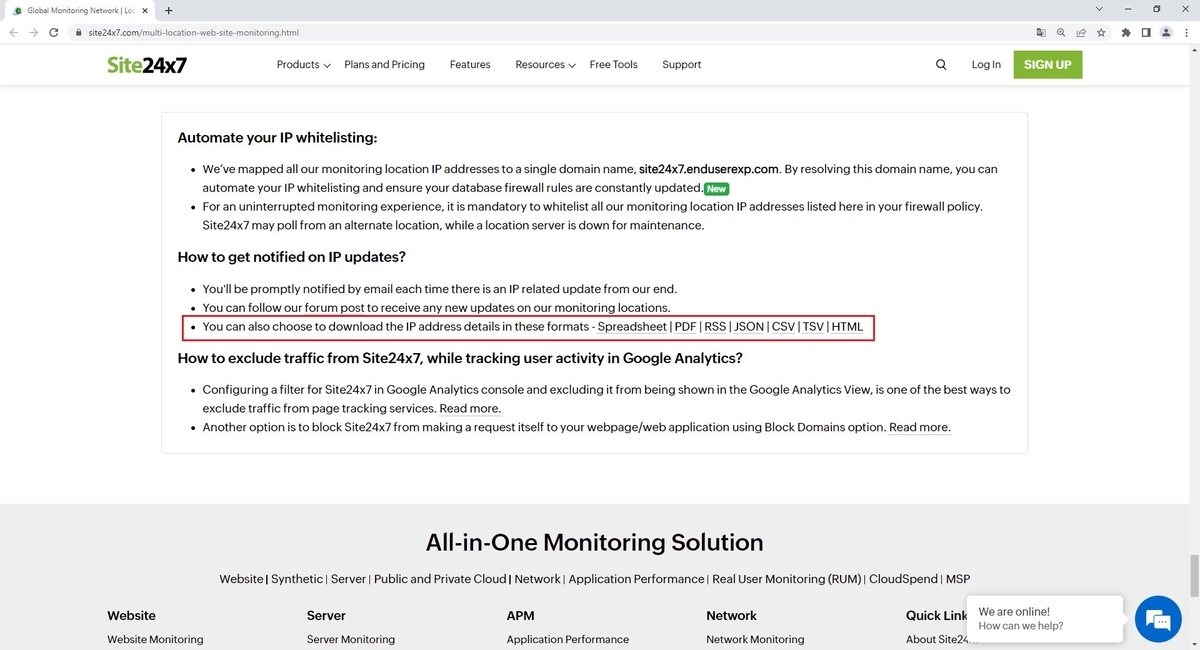
Task: Click Read more about Google Analytics filter
Action: [x=470, y=409]
